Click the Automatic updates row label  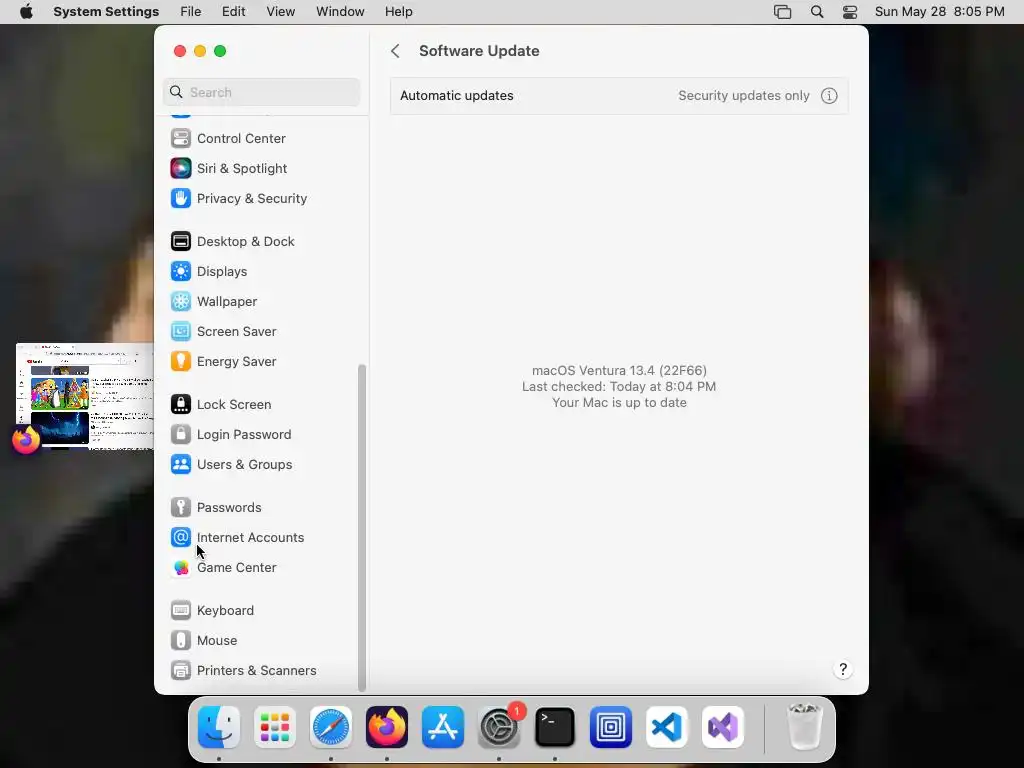point(456,96)
